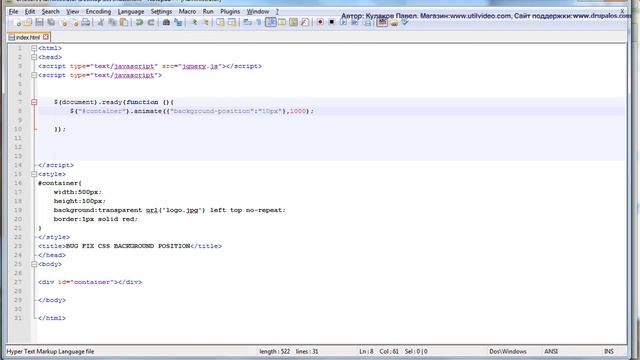Image resolution: width=640 pixels, height=360 pixels.
Task: Toggle show all characters paragraph icon
Action: 259,22
